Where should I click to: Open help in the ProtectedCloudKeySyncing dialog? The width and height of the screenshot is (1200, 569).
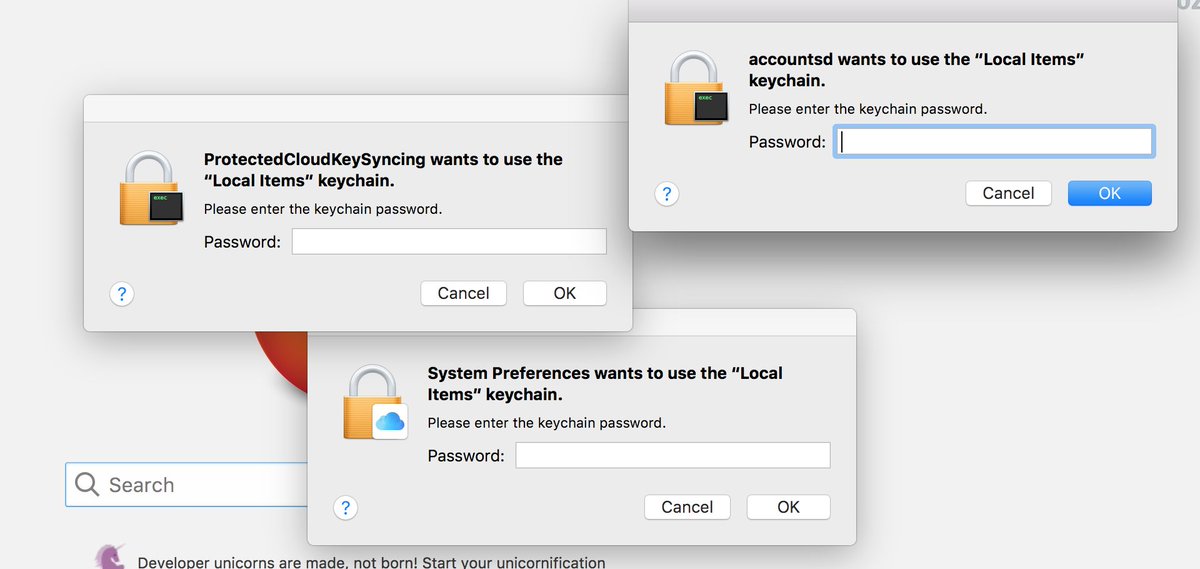(121, 294)
